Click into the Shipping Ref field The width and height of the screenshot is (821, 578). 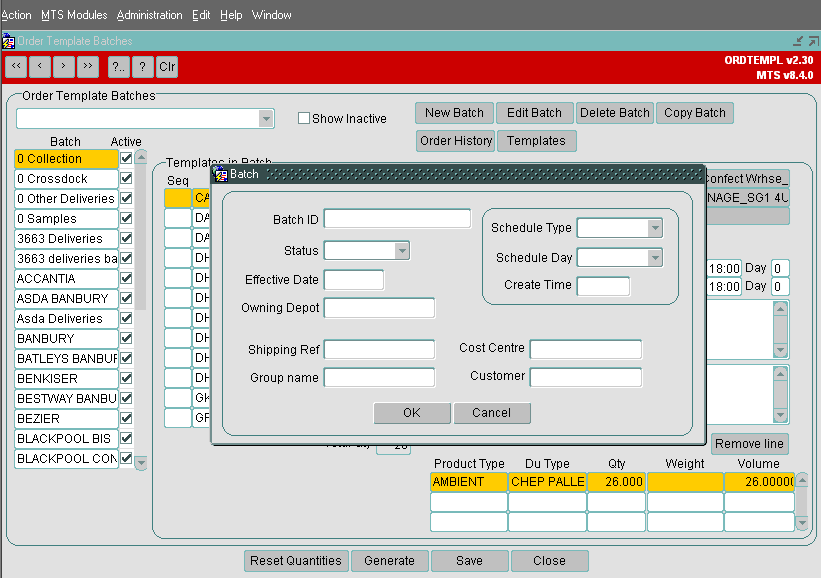click(379, 349)
